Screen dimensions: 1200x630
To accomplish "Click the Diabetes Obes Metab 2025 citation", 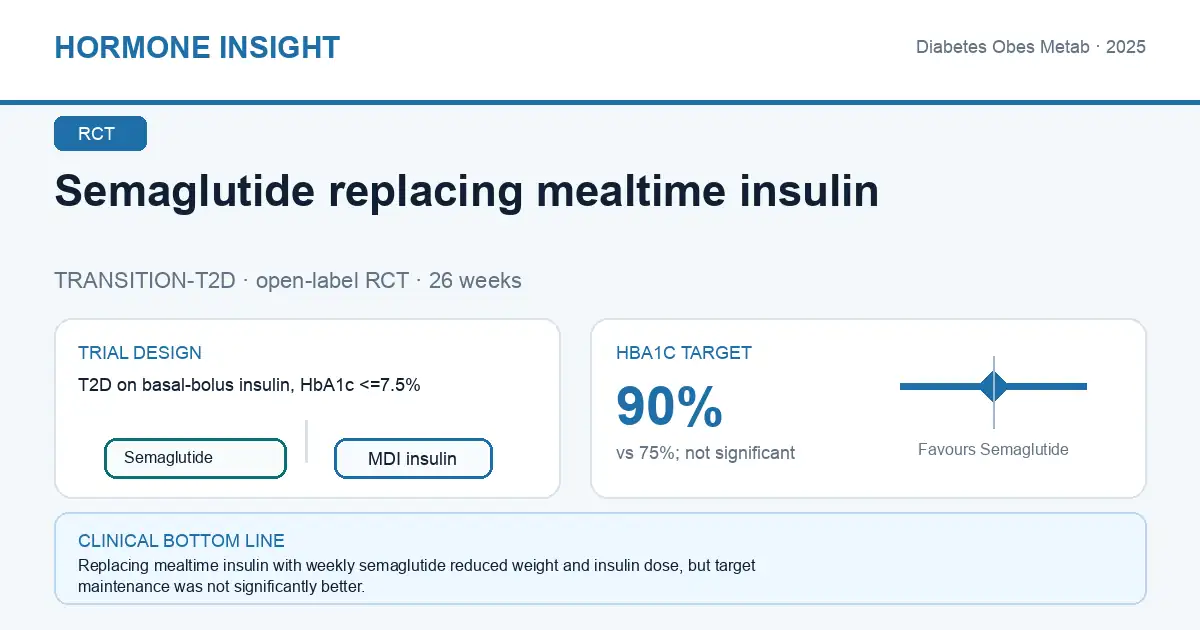I will tap(1031, 47).
